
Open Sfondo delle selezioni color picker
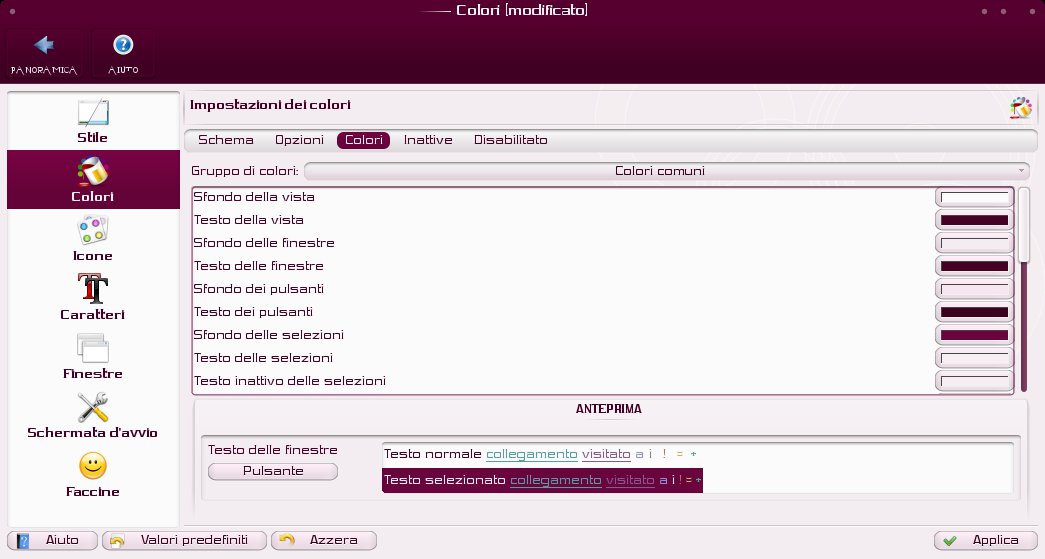pyautogui.click(x=974, y=335)
